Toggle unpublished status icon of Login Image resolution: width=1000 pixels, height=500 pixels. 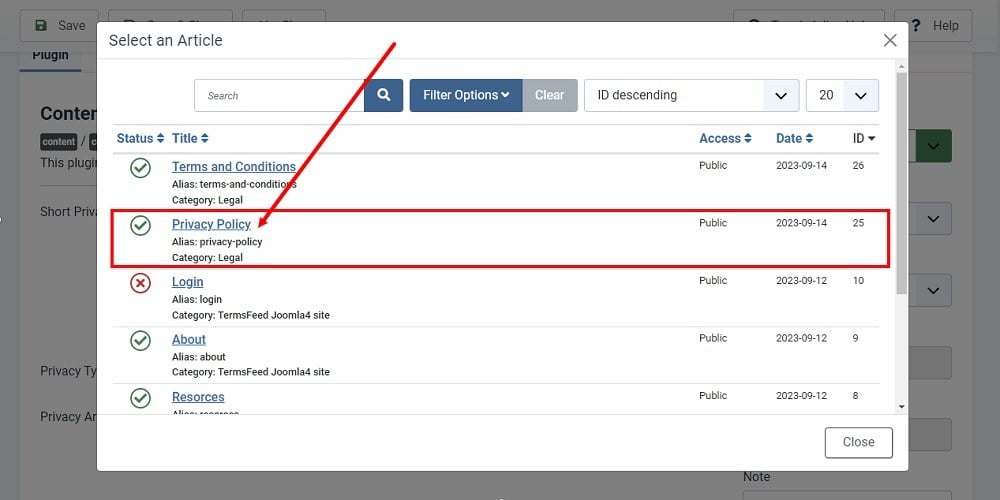click(140, 283)
